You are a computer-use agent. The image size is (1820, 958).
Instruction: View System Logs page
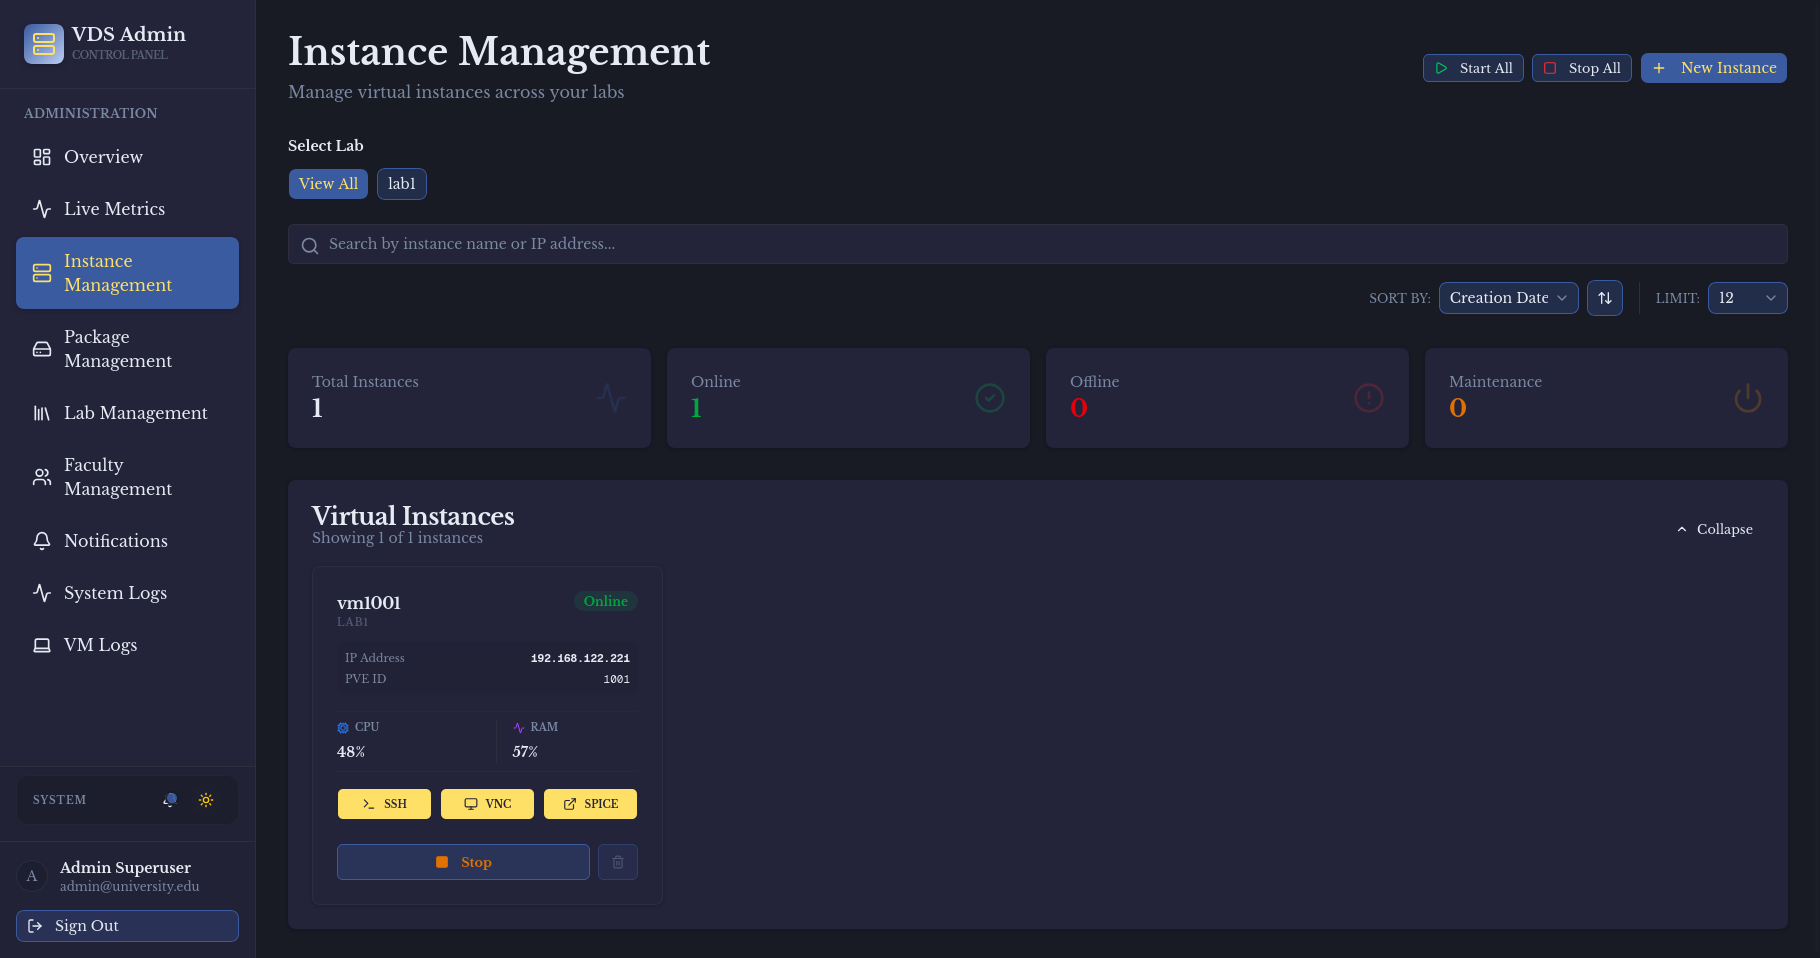(128, 593)
